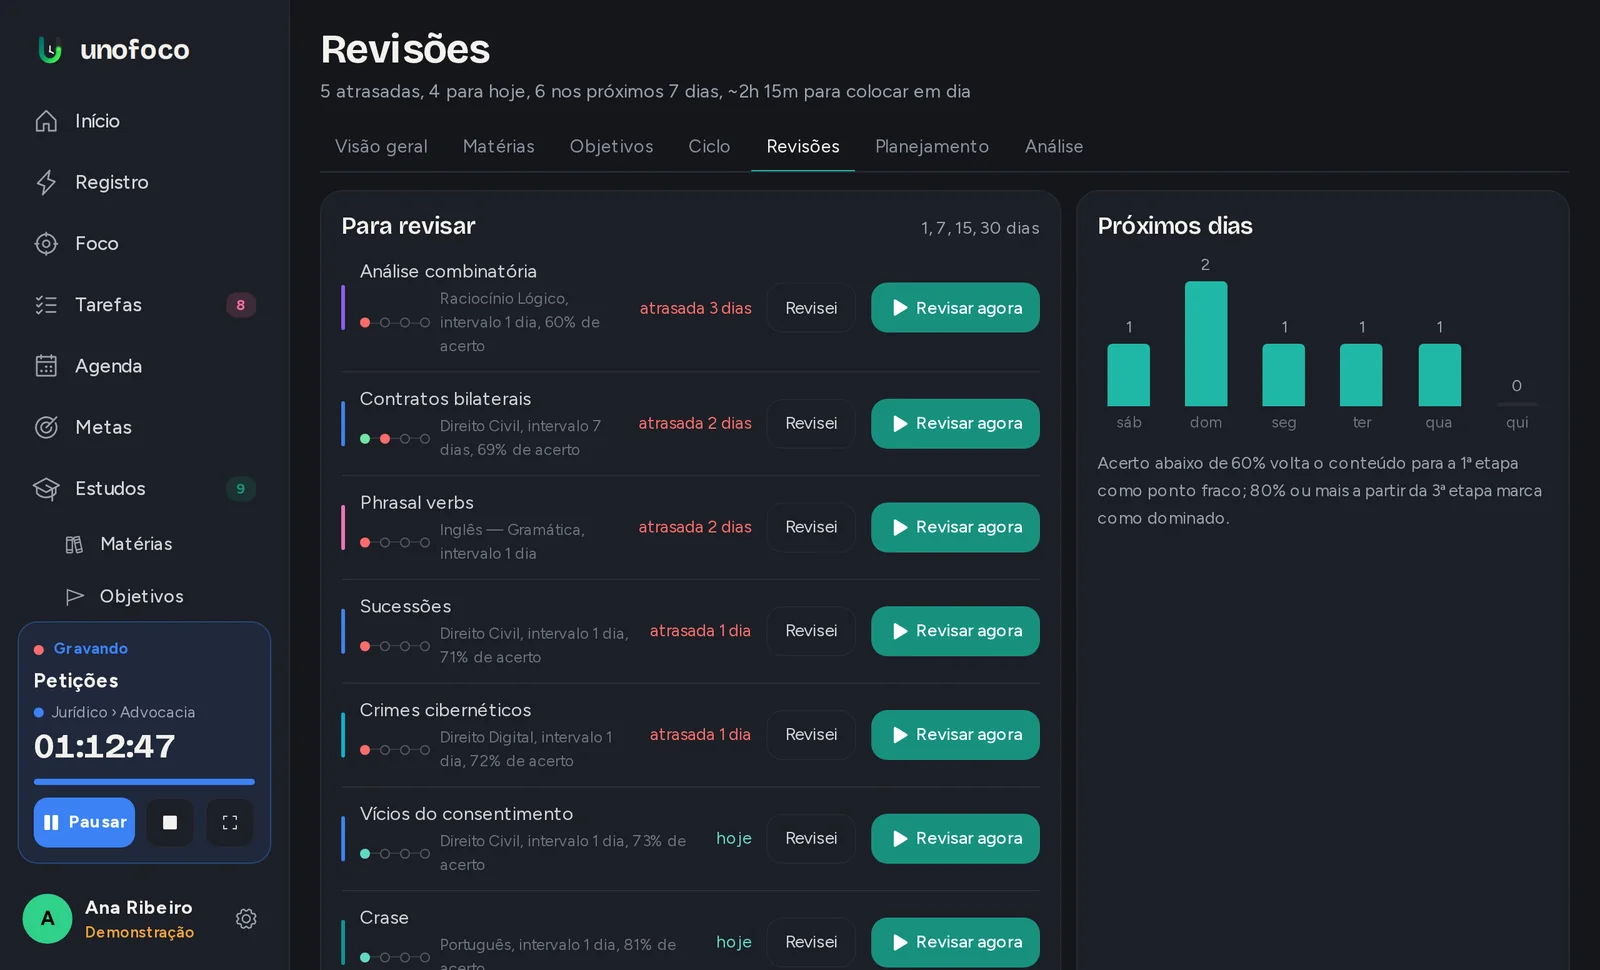Open the Análise tab
The width and height of the screenshot is (1600, 970).
[1054, 146]
